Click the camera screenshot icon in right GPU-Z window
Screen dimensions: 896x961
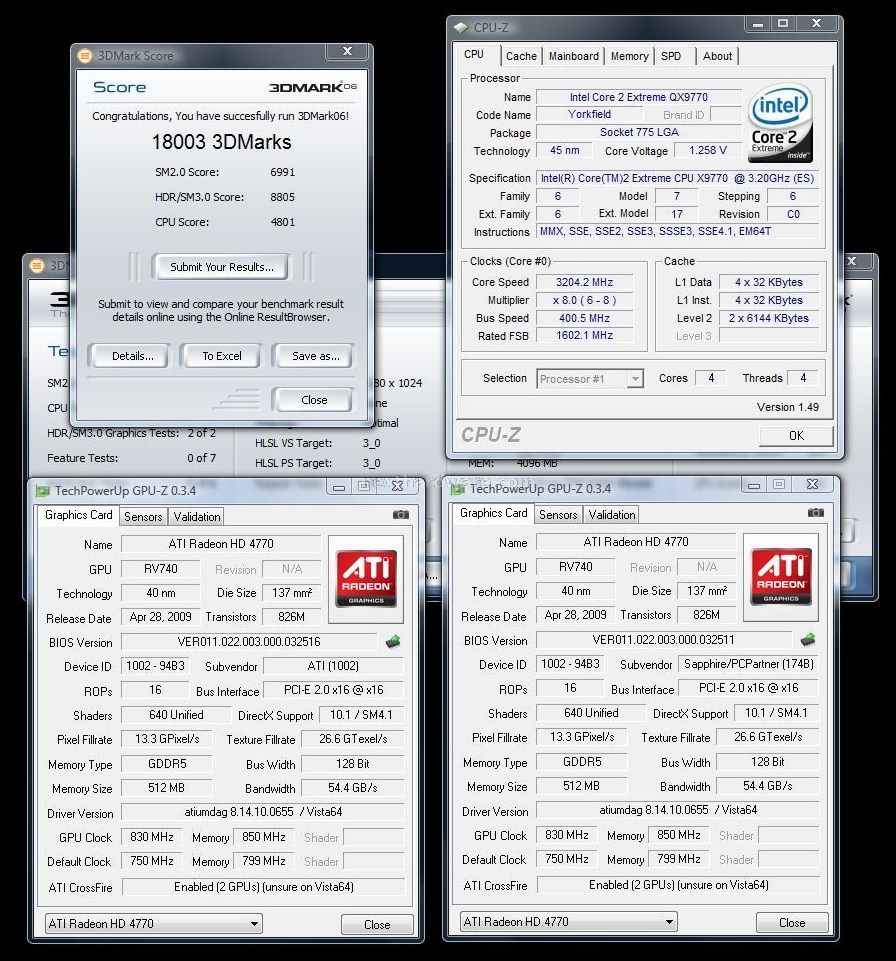[x=816, y=512]
